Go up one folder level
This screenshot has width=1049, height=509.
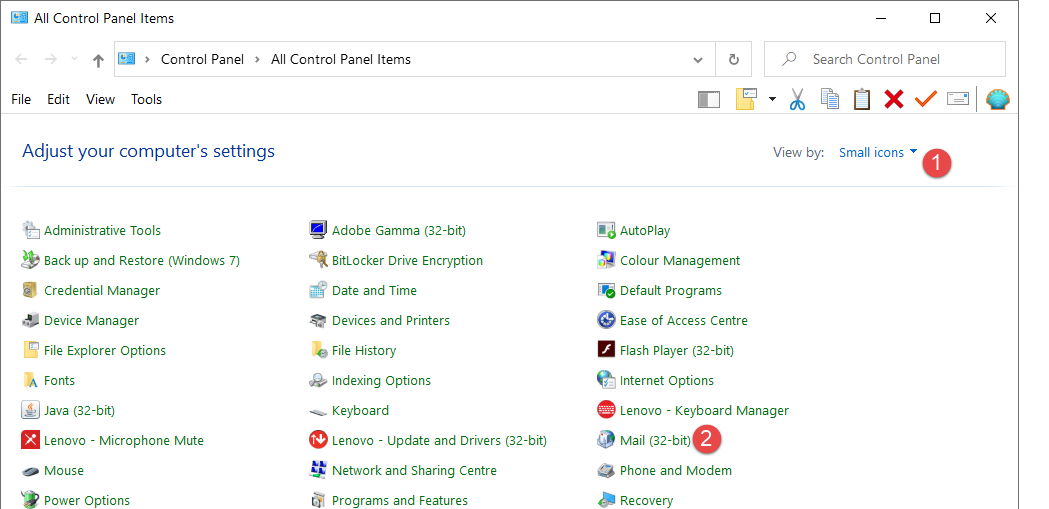click(98, 60)
